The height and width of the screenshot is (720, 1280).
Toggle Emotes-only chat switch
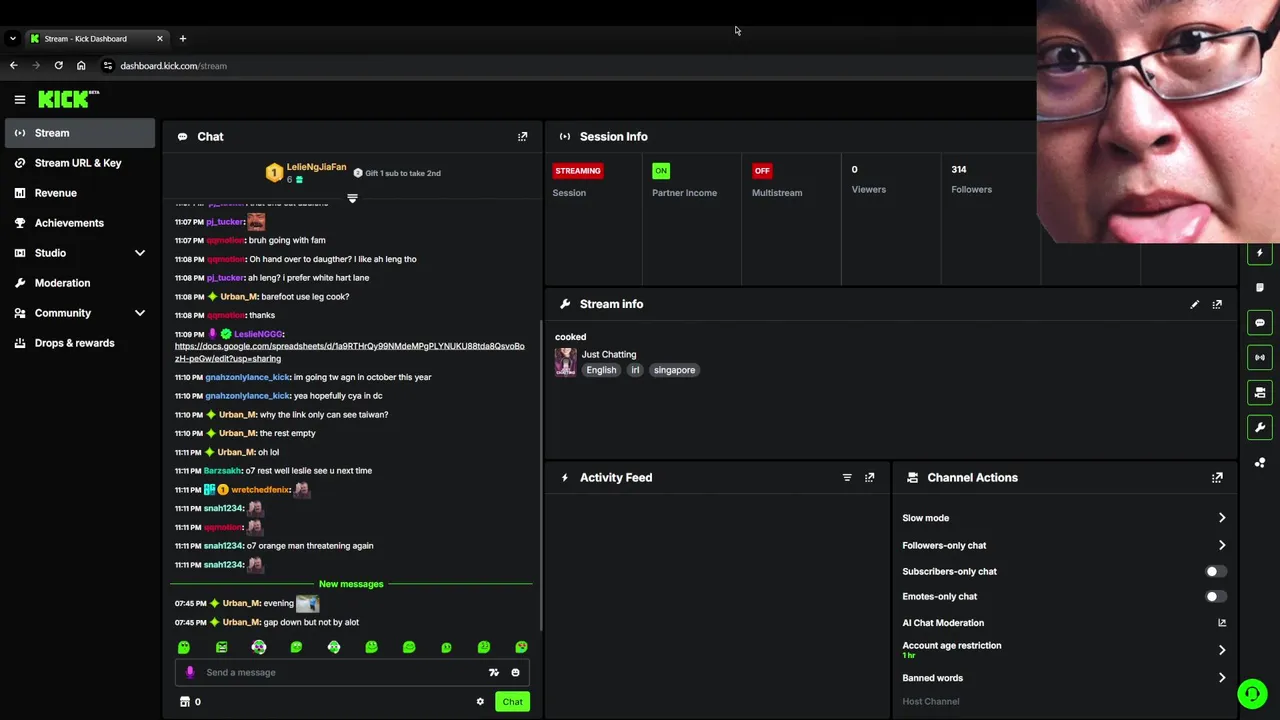click(1215, 597)
